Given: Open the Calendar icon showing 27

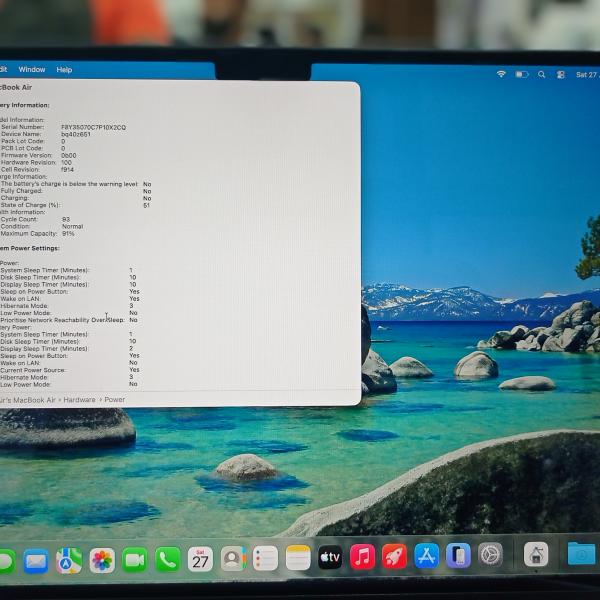Looking at the screenshot, I should (x=200, y=559).
